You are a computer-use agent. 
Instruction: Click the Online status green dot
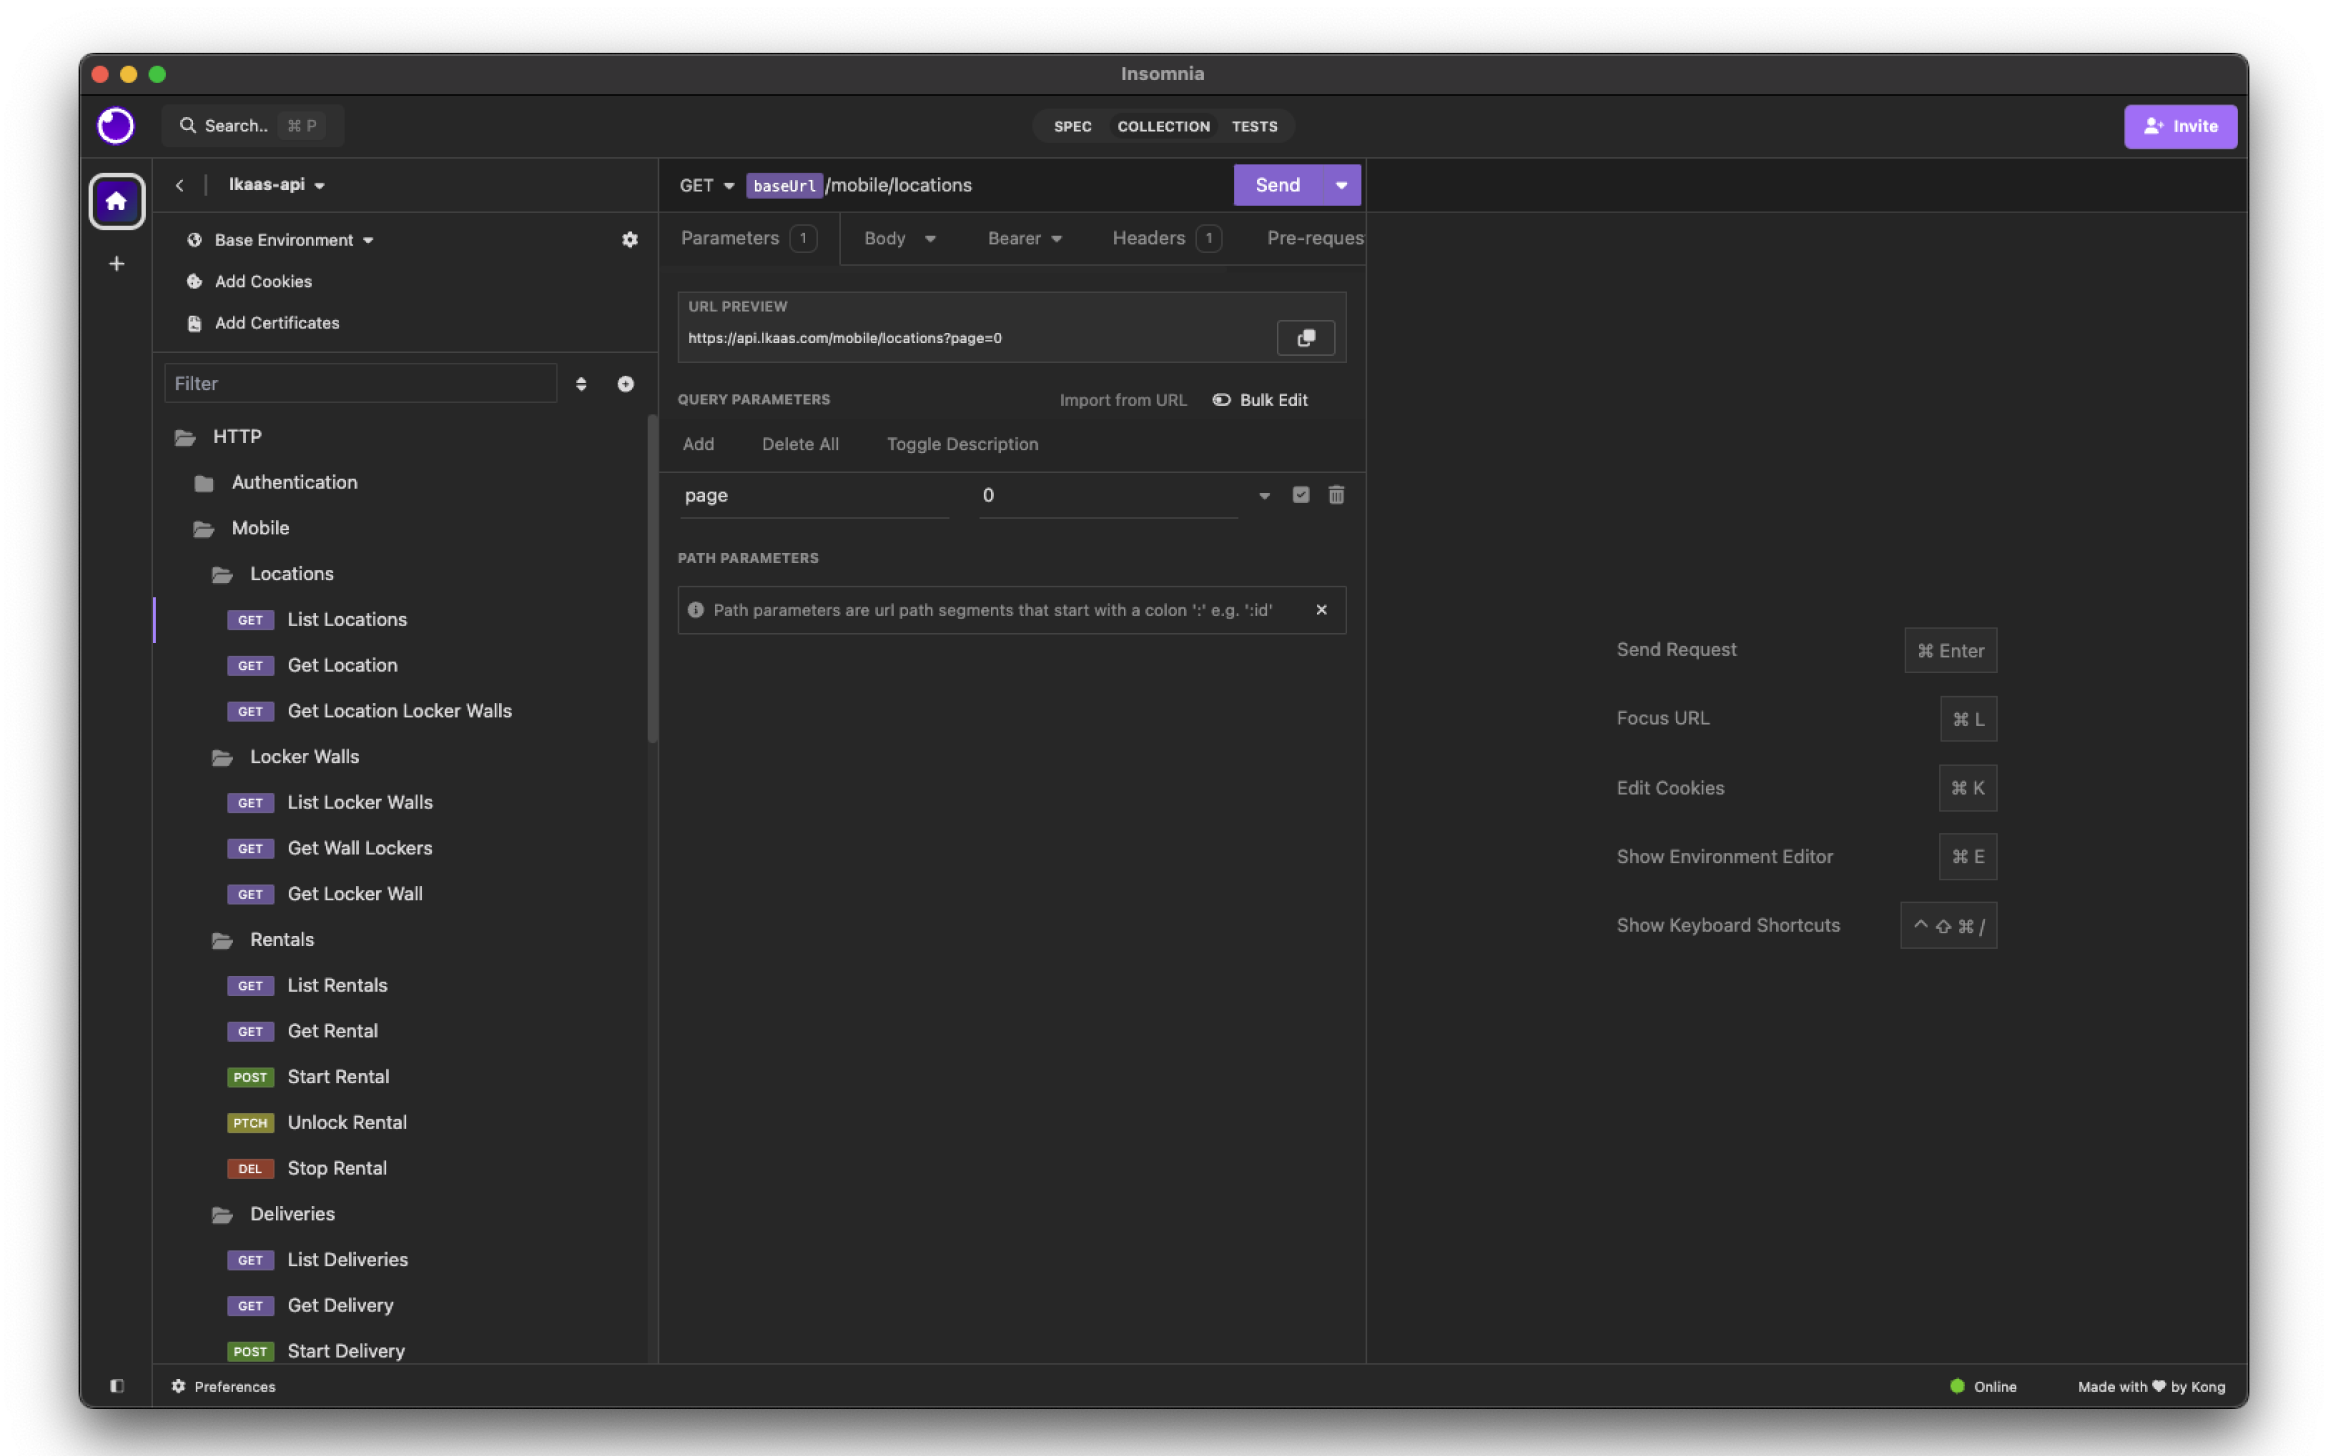[1957, 1386]
